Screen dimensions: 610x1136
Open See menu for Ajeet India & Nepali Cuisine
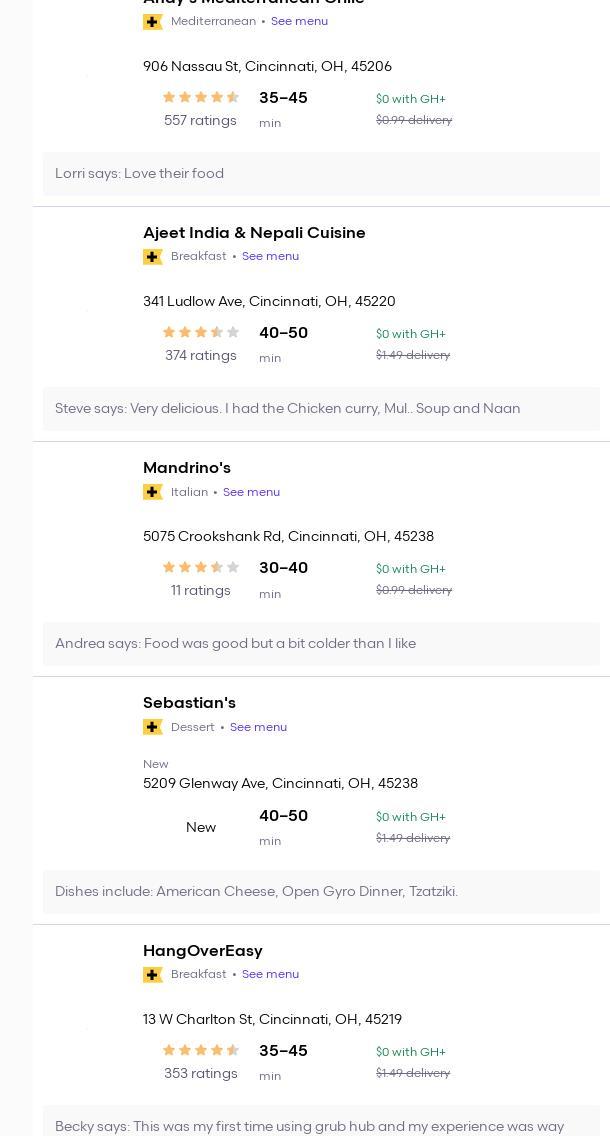[x=270, y=256]
